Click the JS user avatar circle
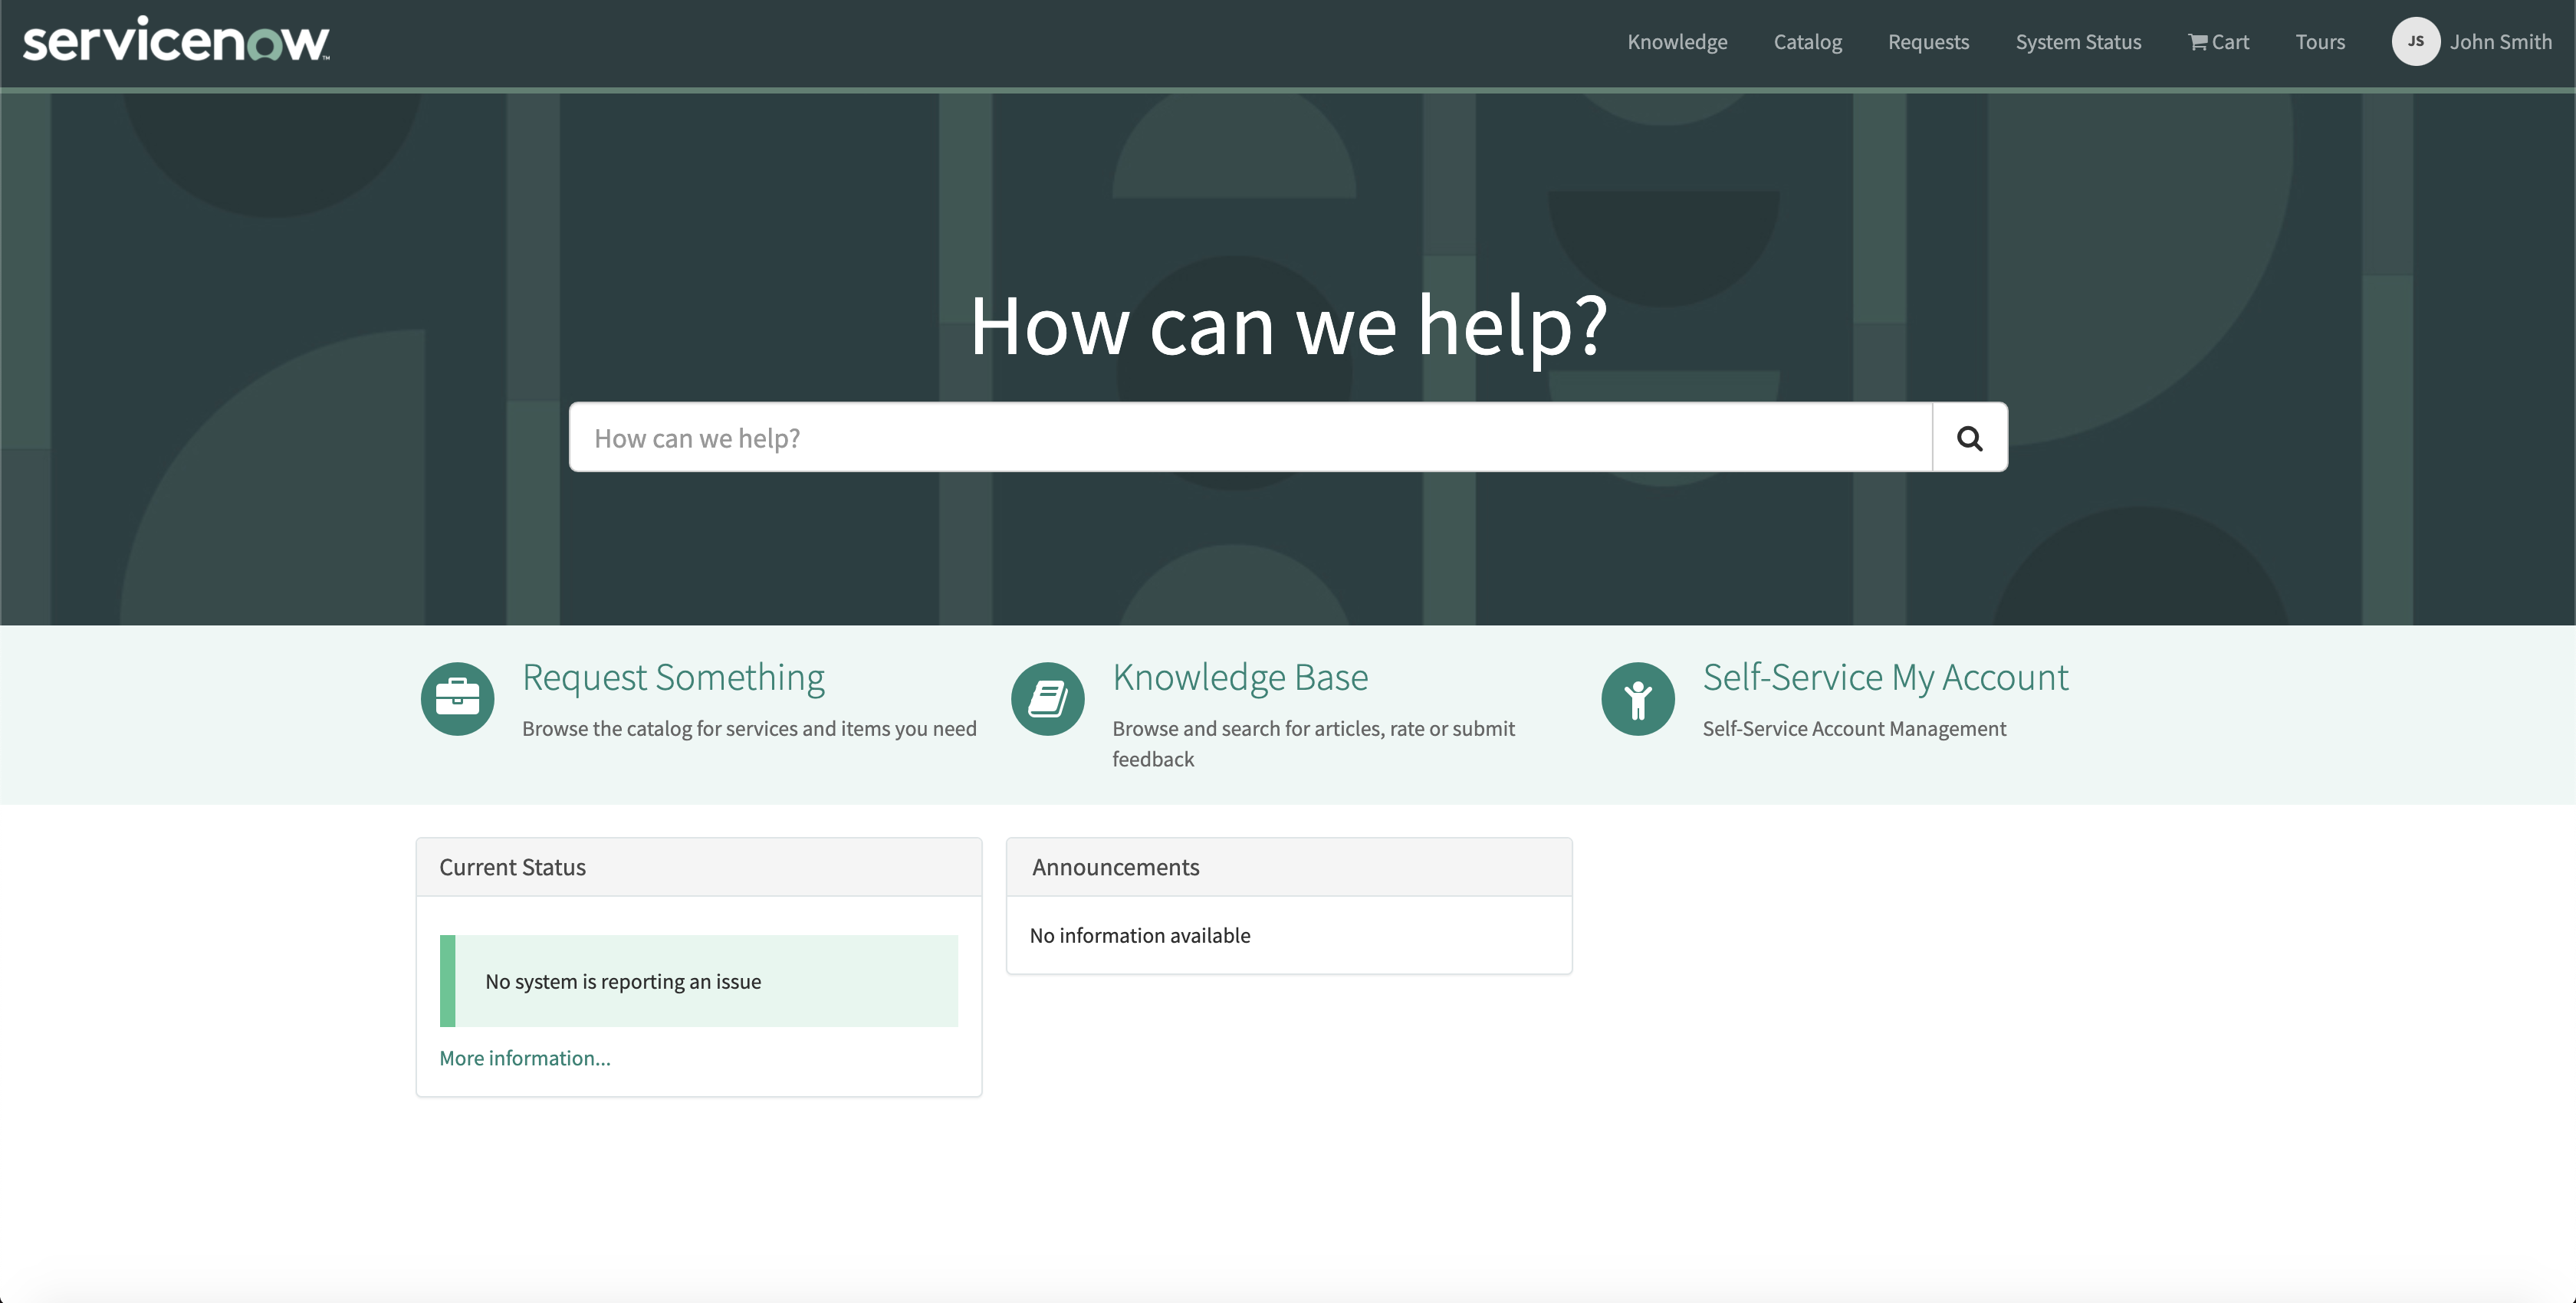 click(x=2415, y=42)
